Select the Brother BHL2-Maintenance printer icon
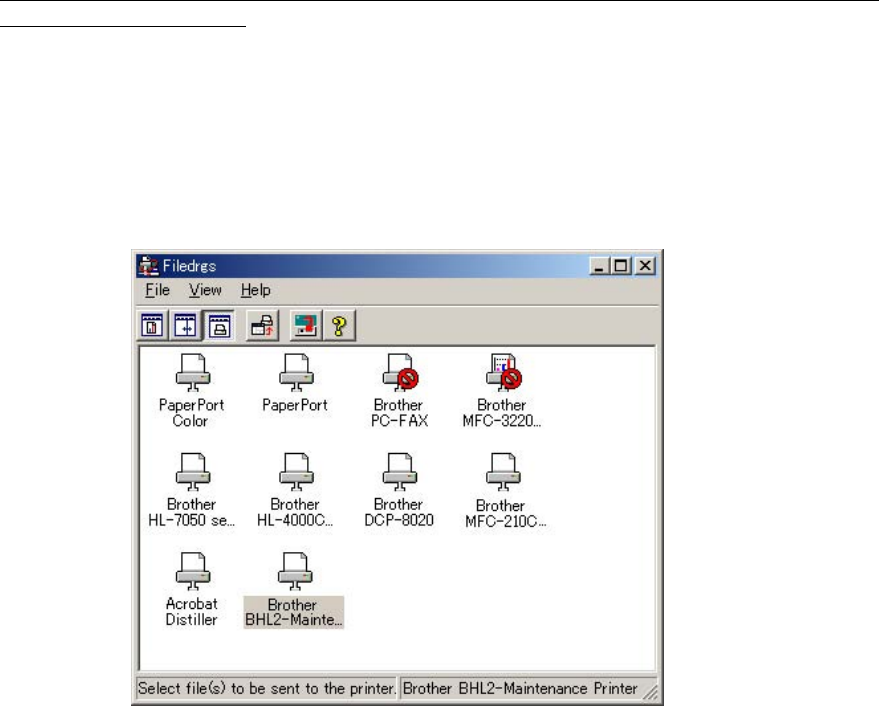The height and width of the screenshot is (706, 879). pyautogui.click(x=295, y=571)
